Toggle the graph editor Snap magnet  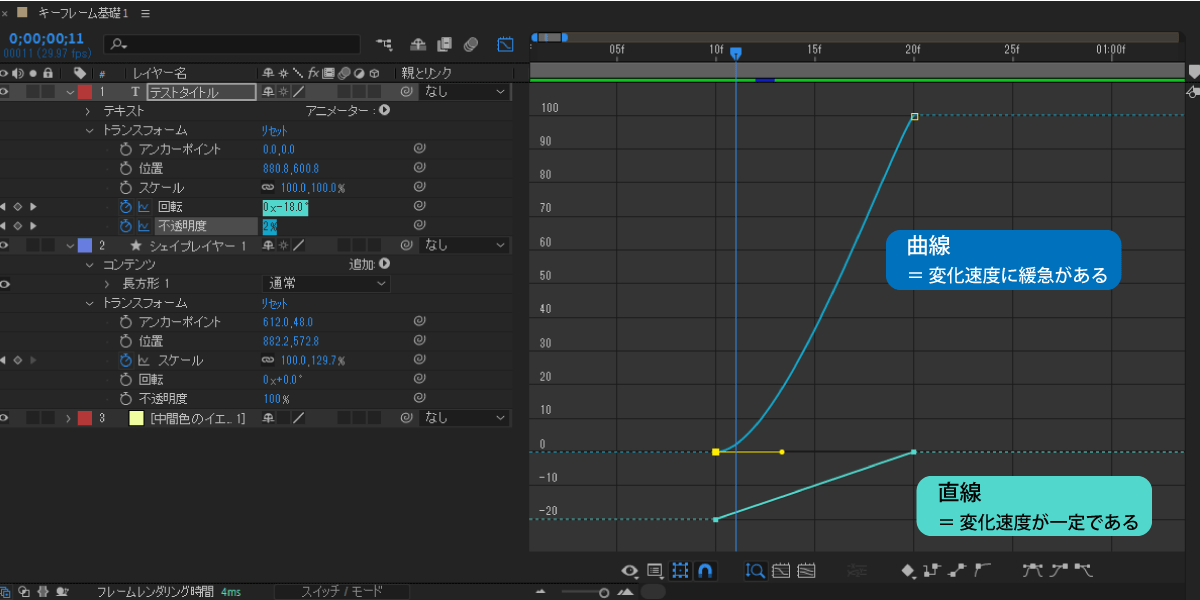pos(706,571)
